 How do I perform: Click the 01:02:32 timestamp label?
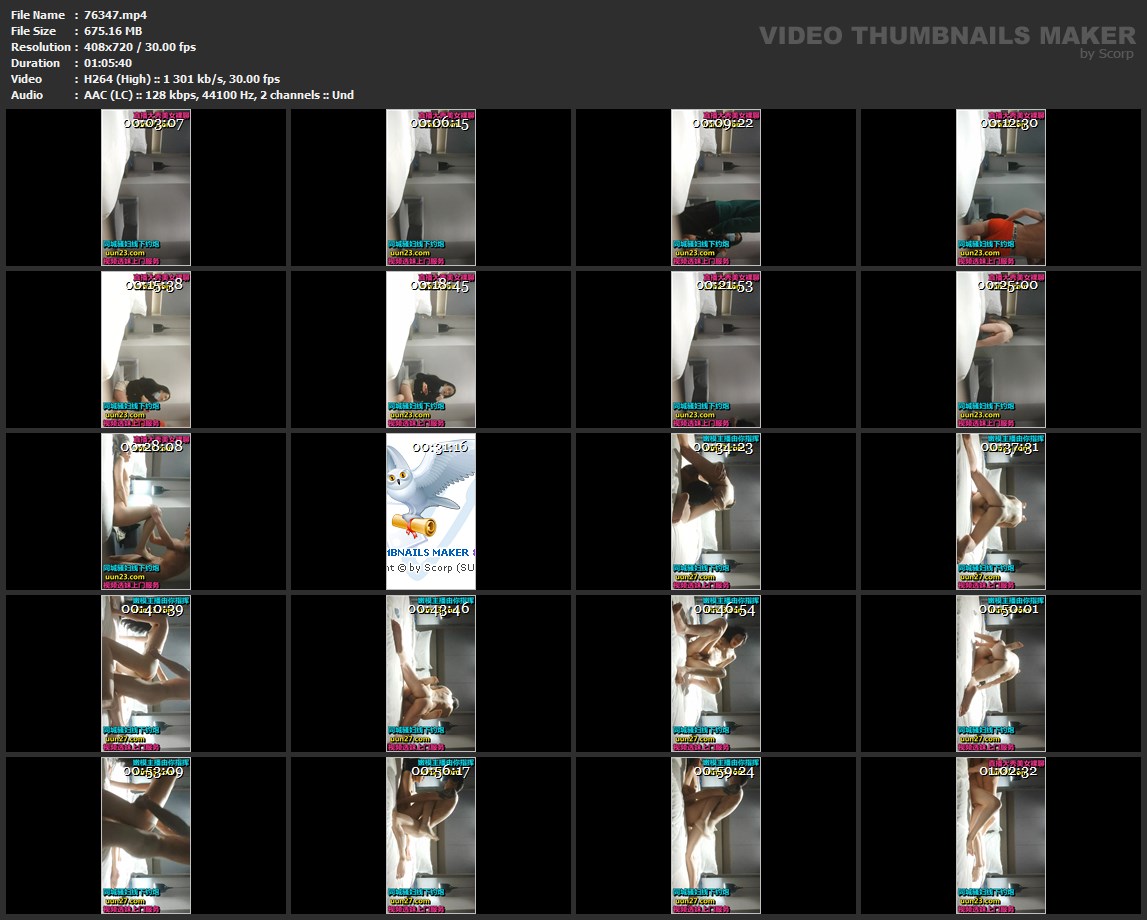click(1009, 771)
